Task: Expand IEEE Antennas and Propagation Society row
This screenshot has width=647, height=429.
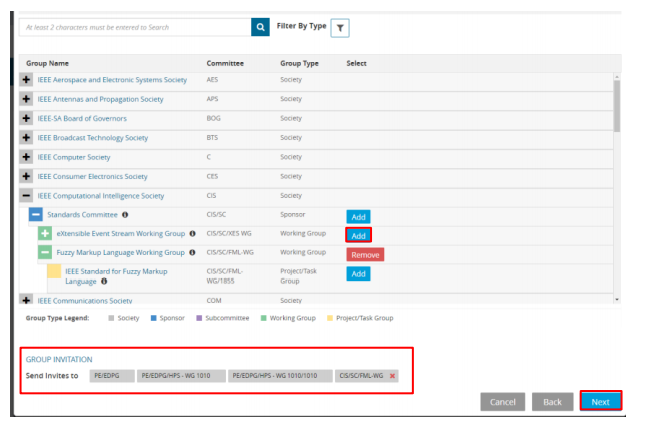Action: pyautogui.click(x=26, y=99)
